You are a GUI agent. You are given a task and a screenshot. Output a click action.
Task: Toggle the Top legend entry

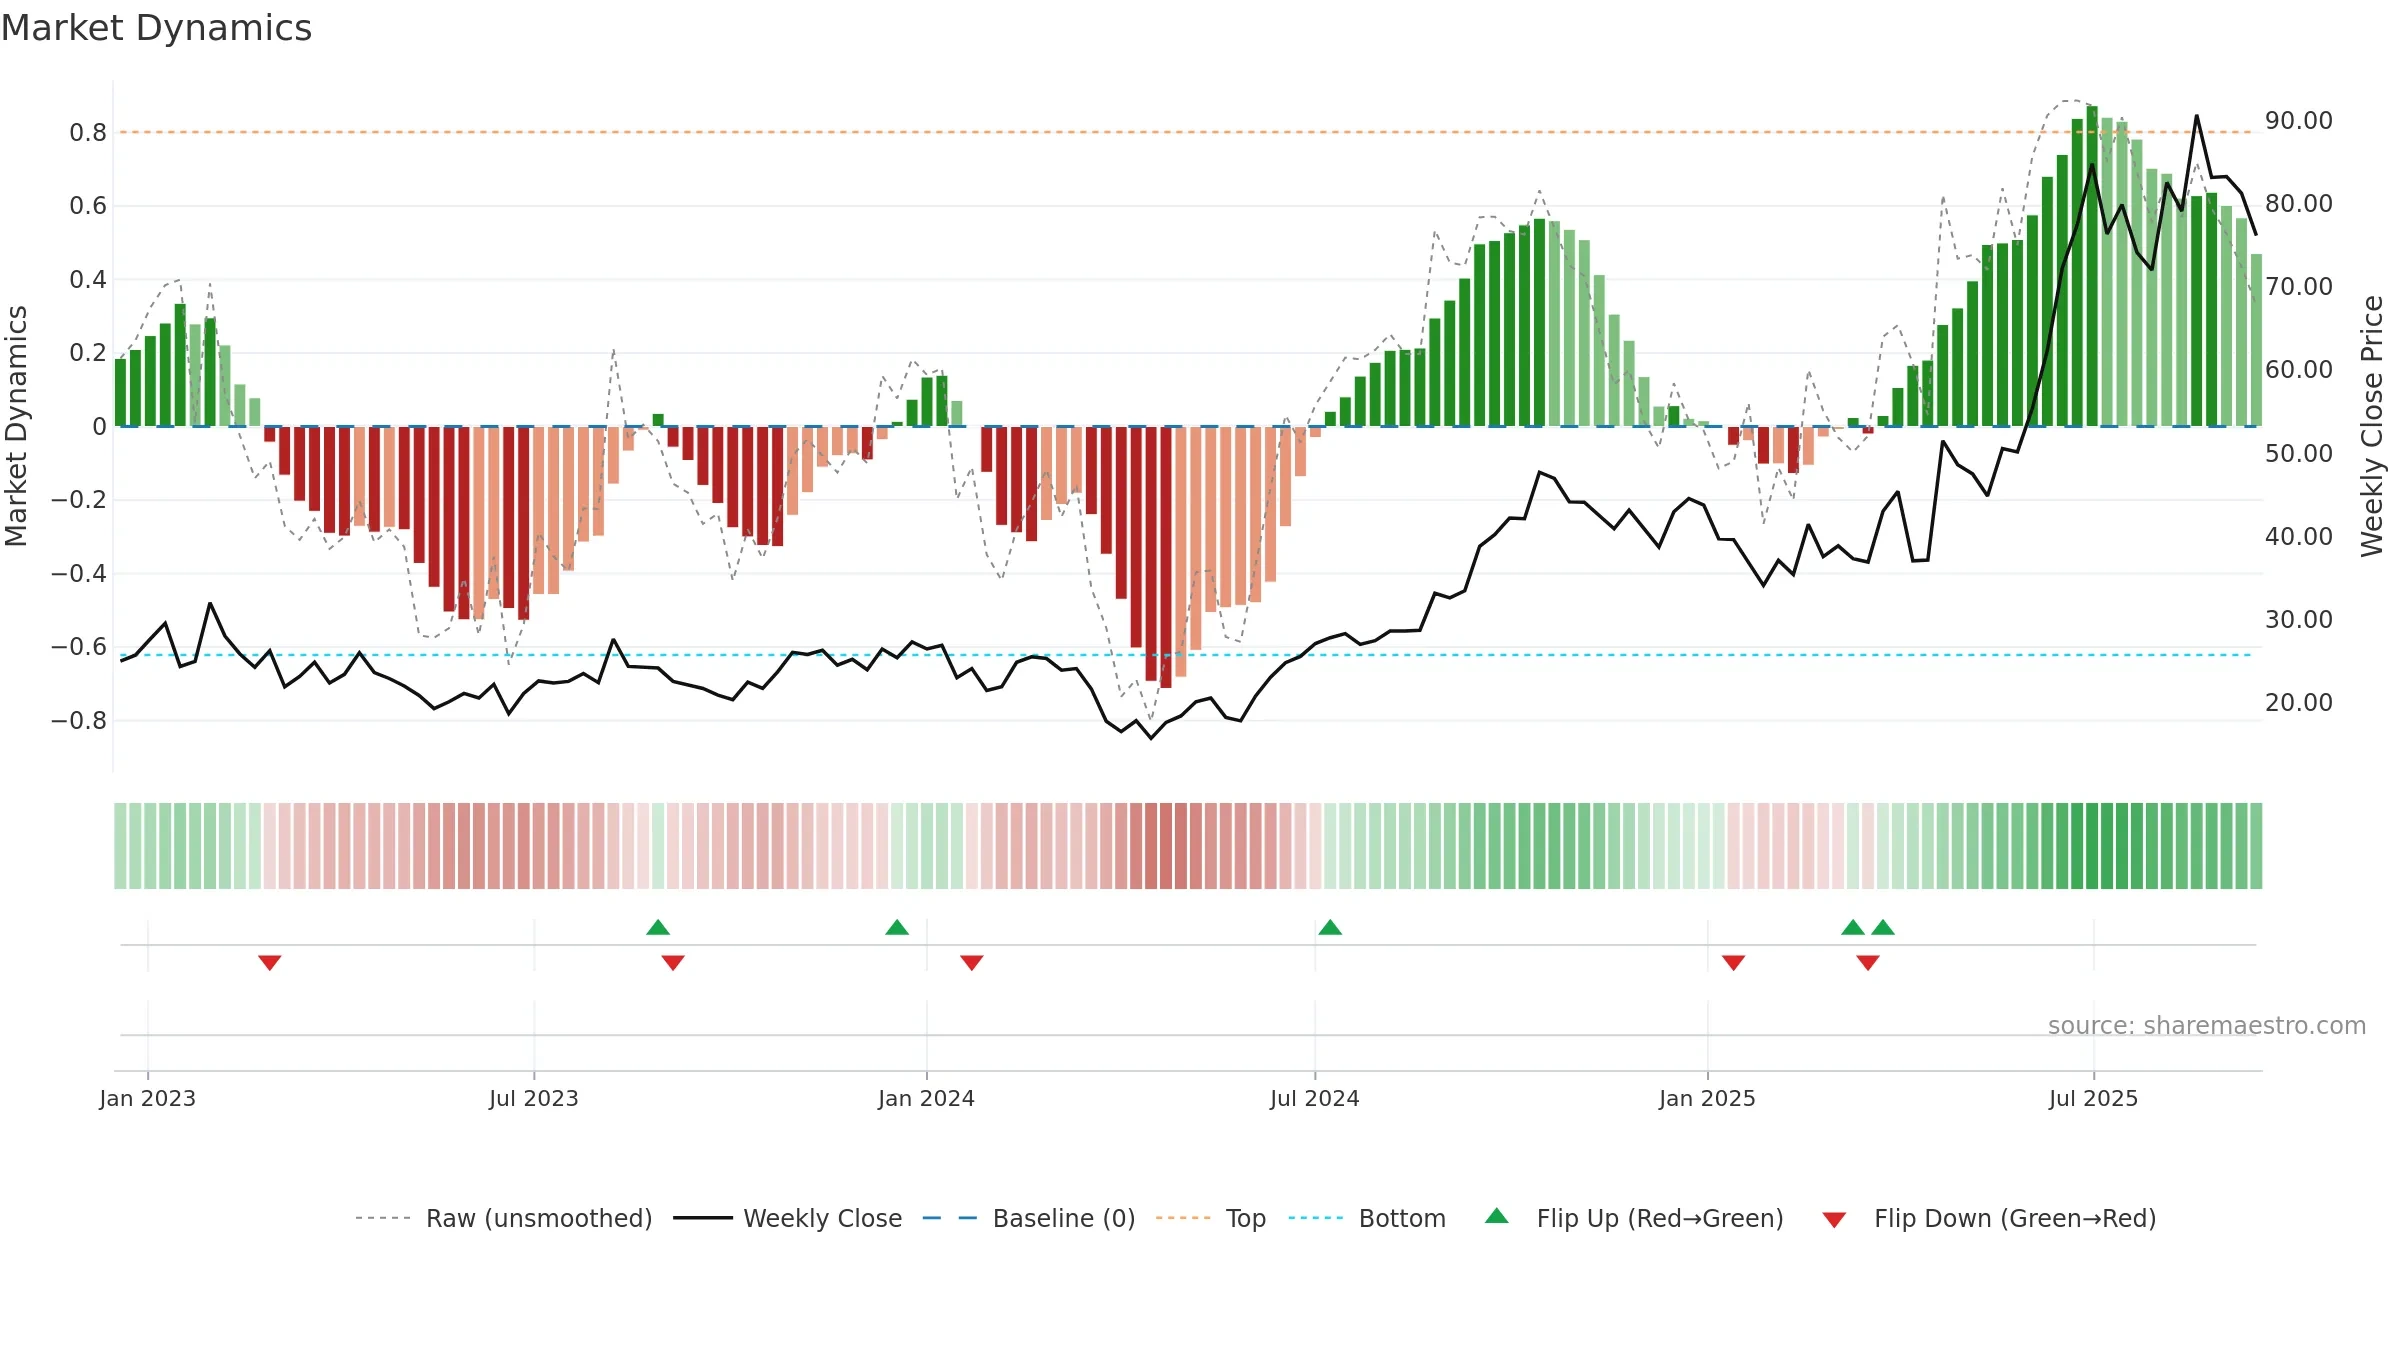[1211, 1218]
